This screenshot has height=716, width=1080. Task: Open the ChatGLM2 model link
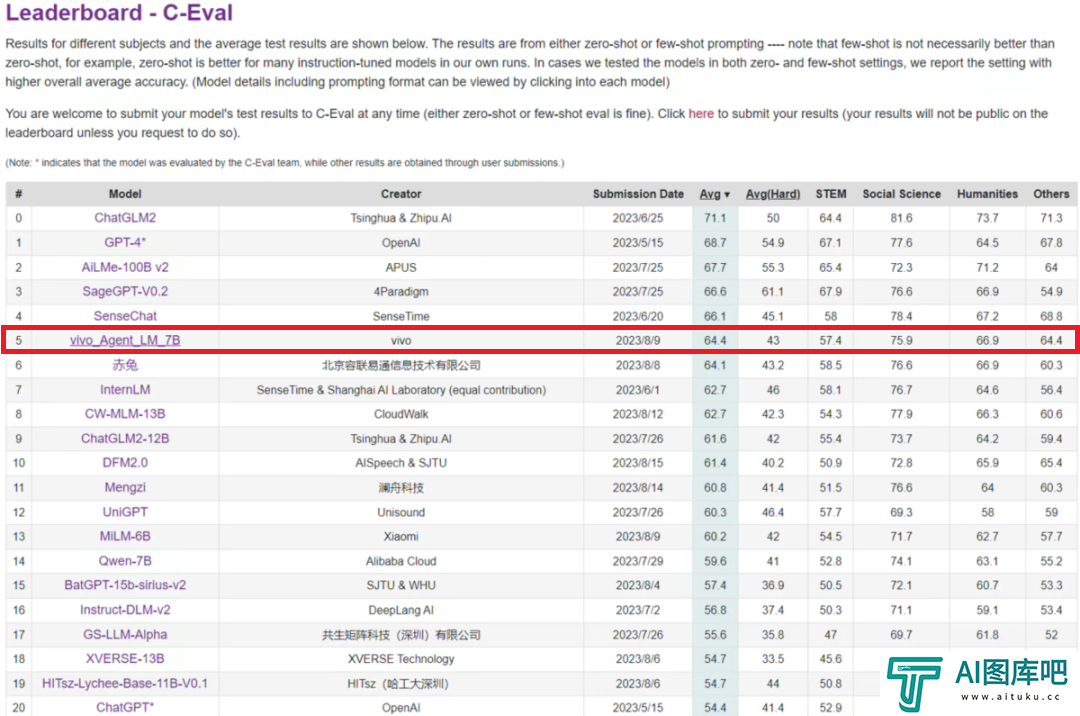pyautogui.click(x=125, y=218)
